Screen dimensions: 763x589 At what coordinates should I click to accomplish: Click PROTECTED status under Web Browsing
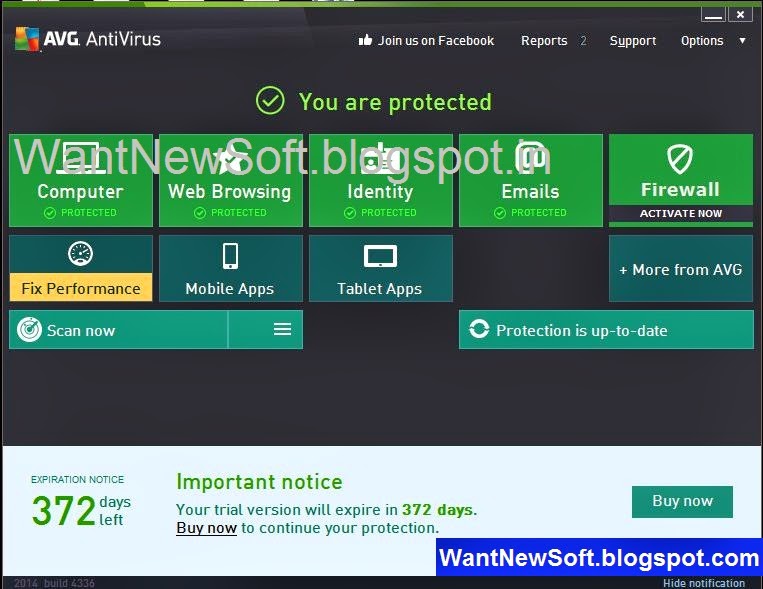pyautogui.click(x=231, y=213)
